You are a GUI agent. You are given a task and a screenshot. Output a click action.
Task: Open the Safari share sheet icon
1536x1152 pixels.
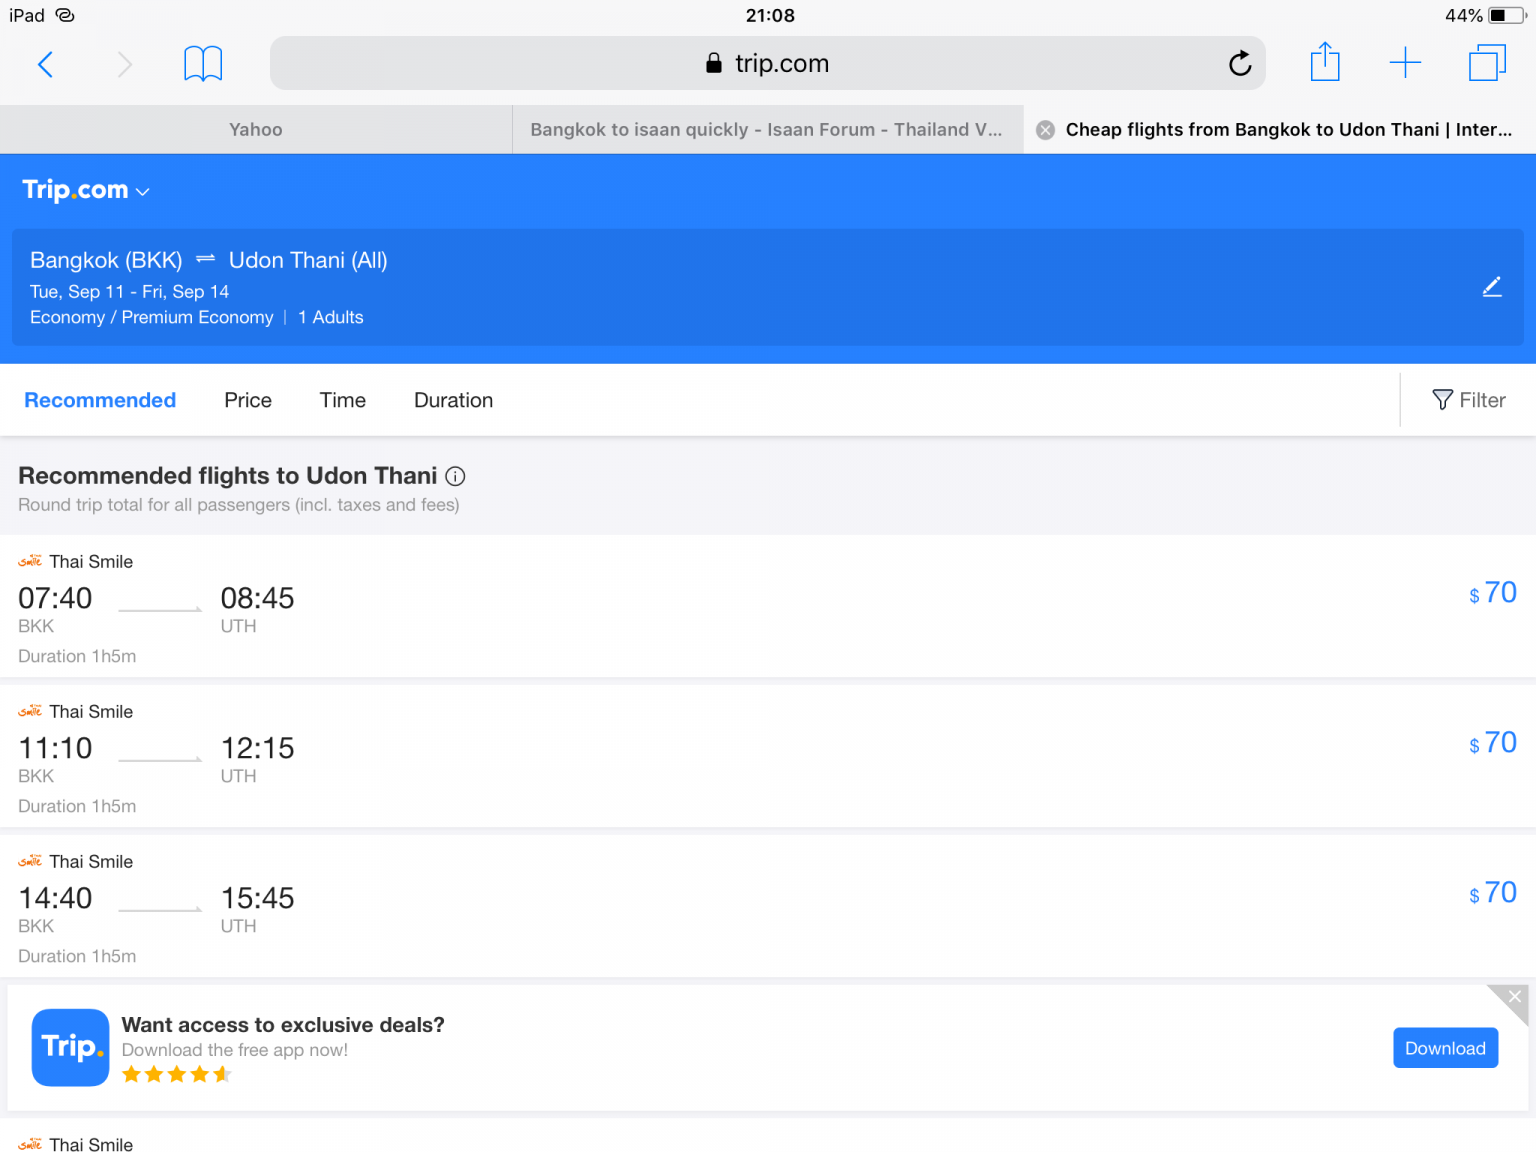1325,62
